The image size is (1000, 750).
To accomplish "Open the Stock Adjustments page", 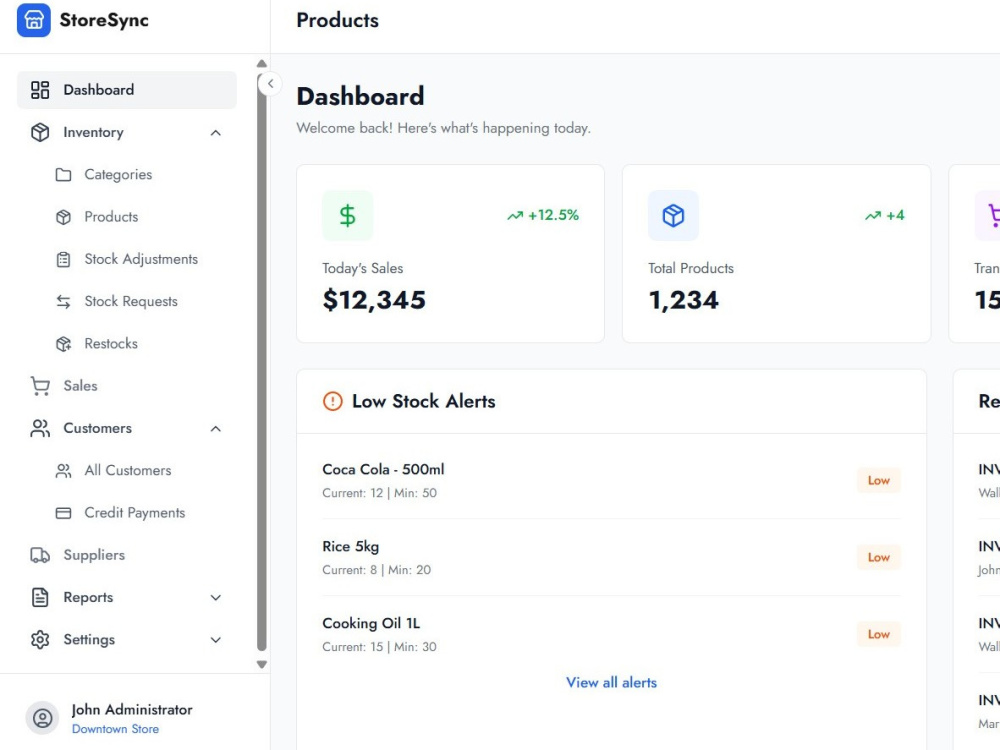I will coord(141,259).
